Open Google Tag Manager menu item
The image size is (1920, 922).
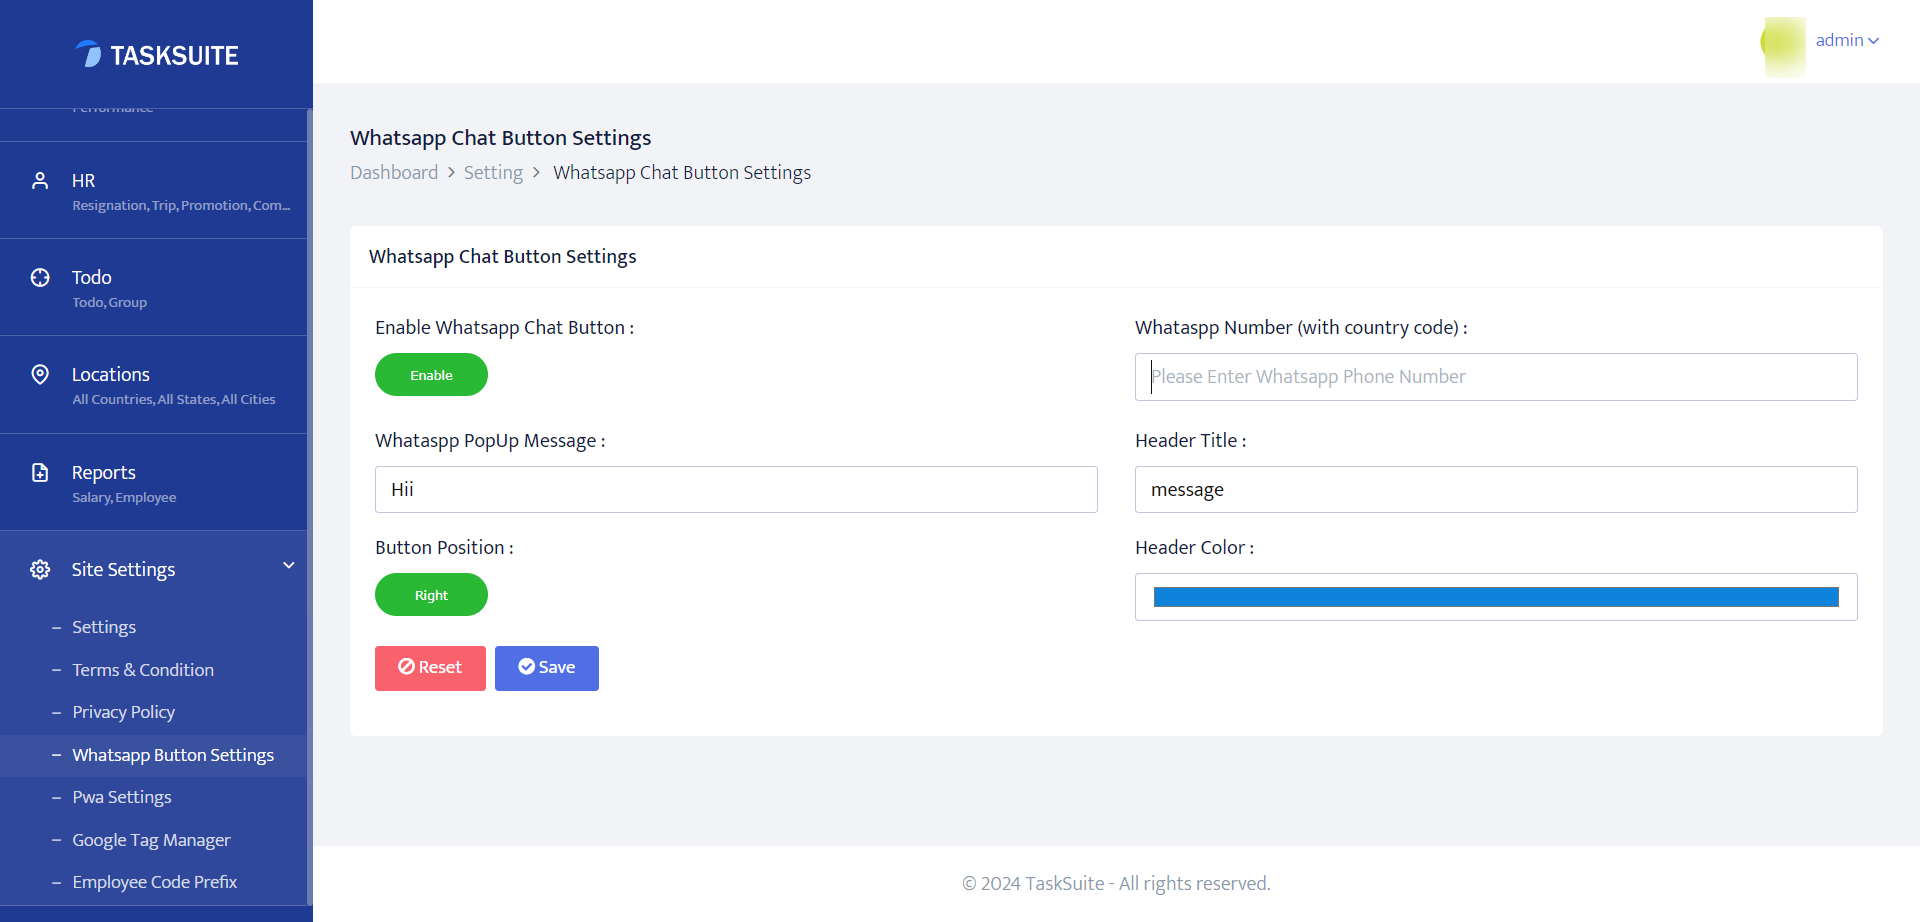[x=151, y=840]
